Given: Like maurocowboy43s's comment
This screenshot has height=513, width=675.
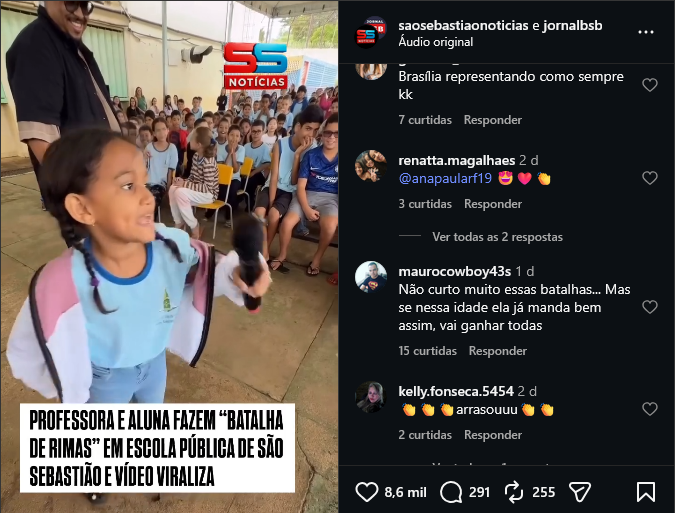Looking at the screenshot, I should pos(650,307).
